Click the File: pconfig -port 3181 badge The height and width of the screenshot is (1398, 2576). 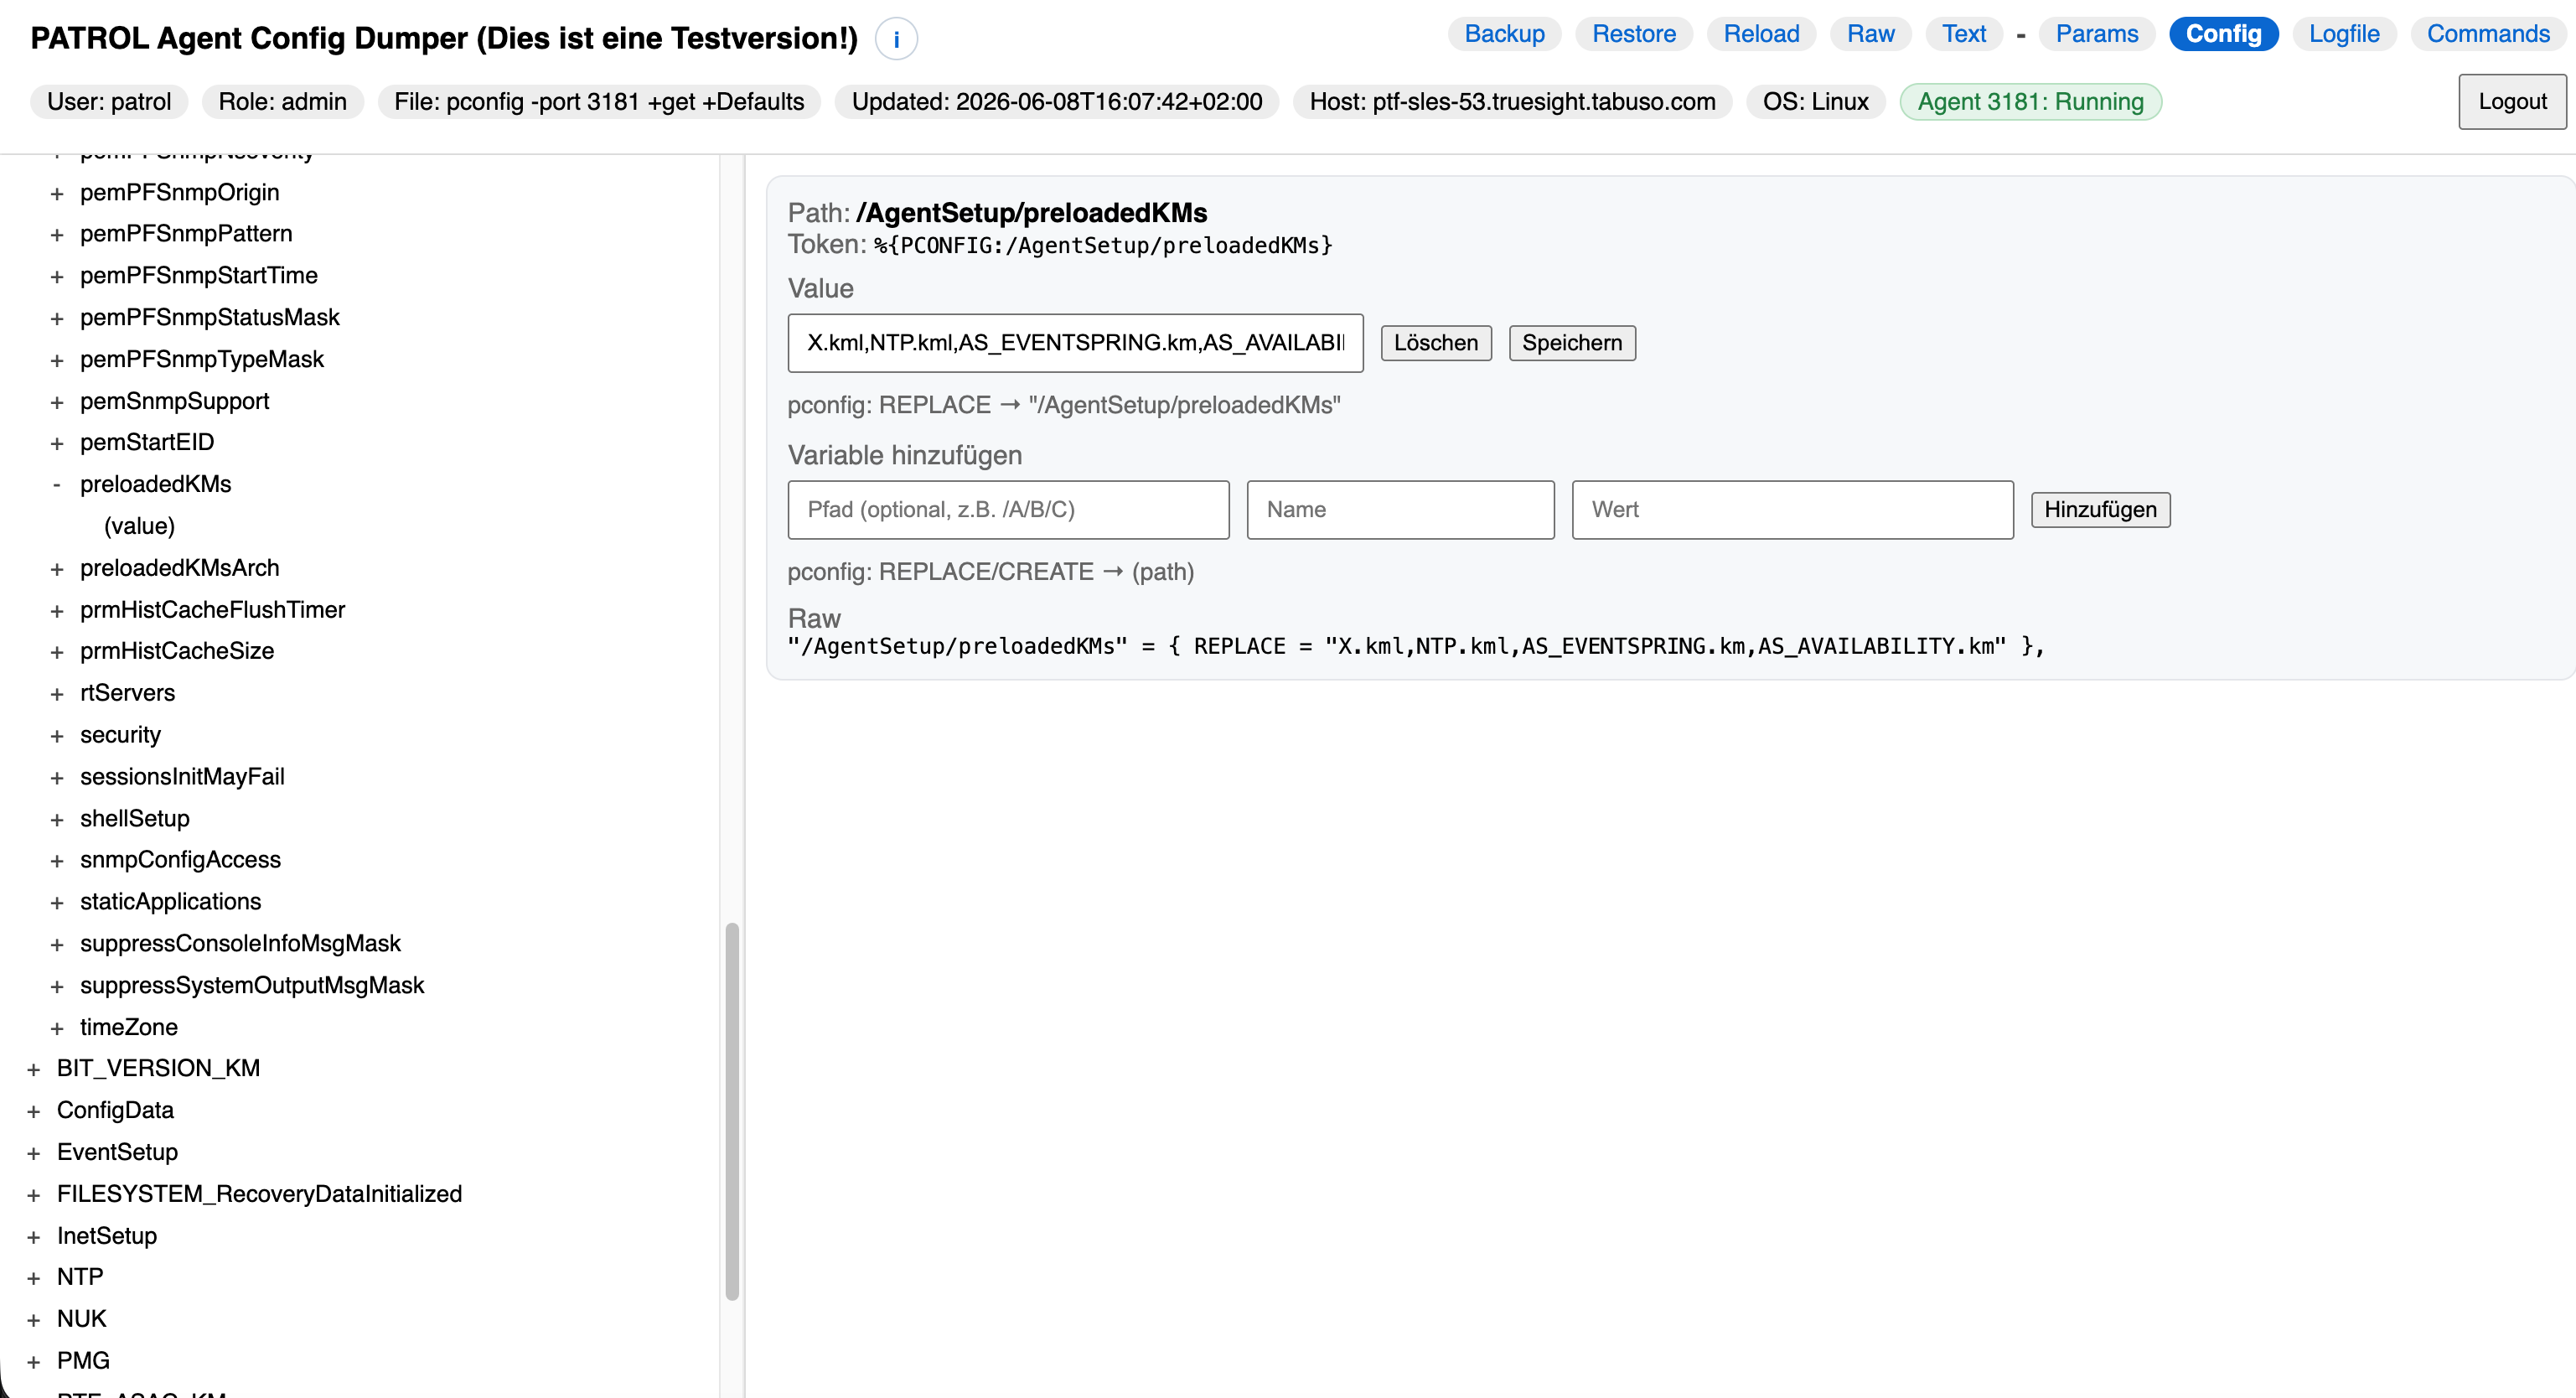pyautogui.click(x=599, y=102)
